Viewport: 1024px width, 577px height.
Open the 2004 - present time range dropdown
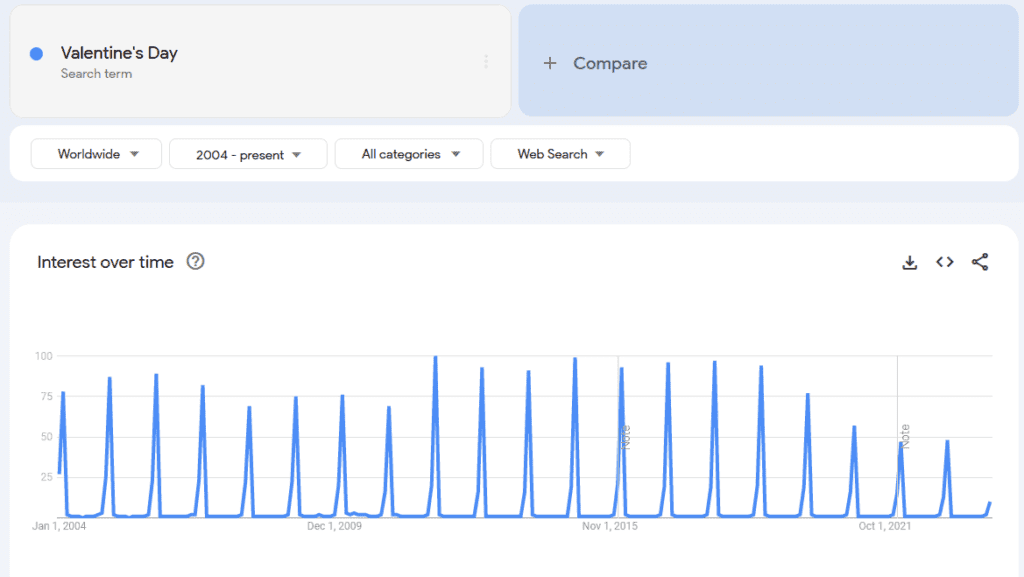pos(248,154)
